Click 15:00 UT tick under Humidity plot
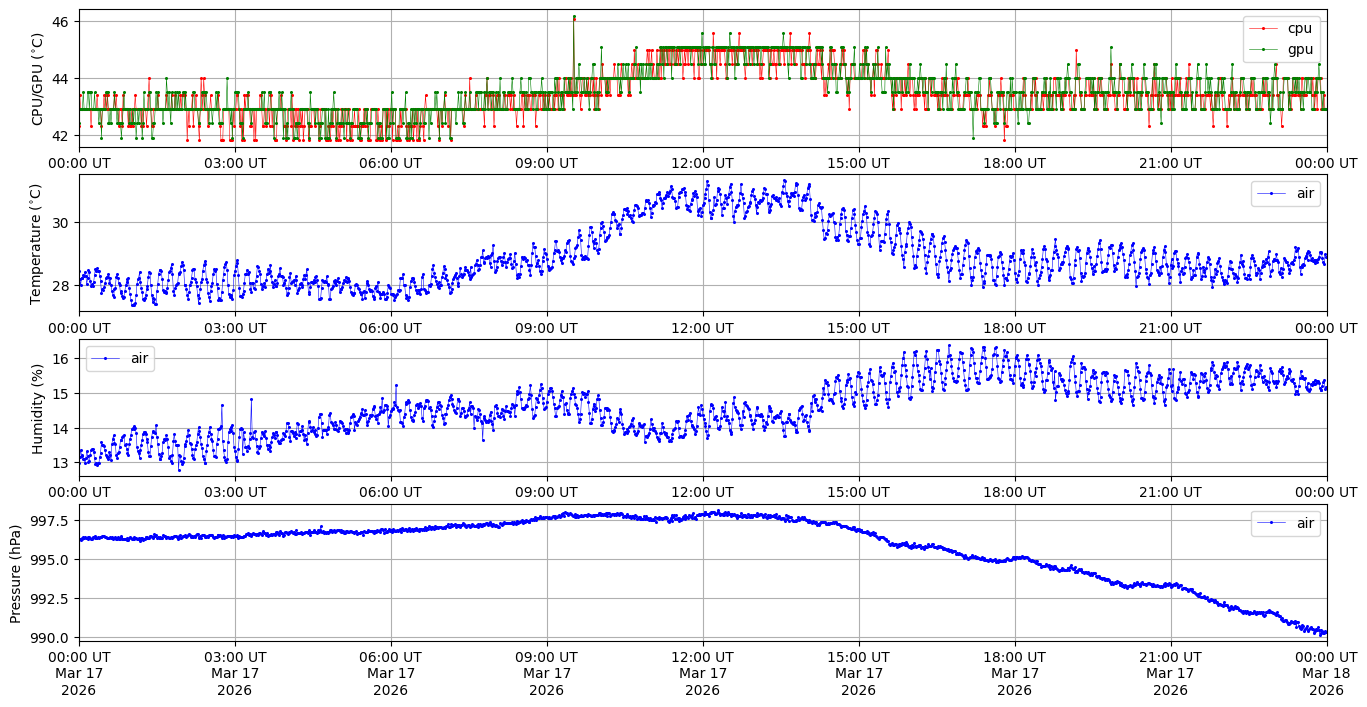1367x707 pixels. click(x=858, y=492)
